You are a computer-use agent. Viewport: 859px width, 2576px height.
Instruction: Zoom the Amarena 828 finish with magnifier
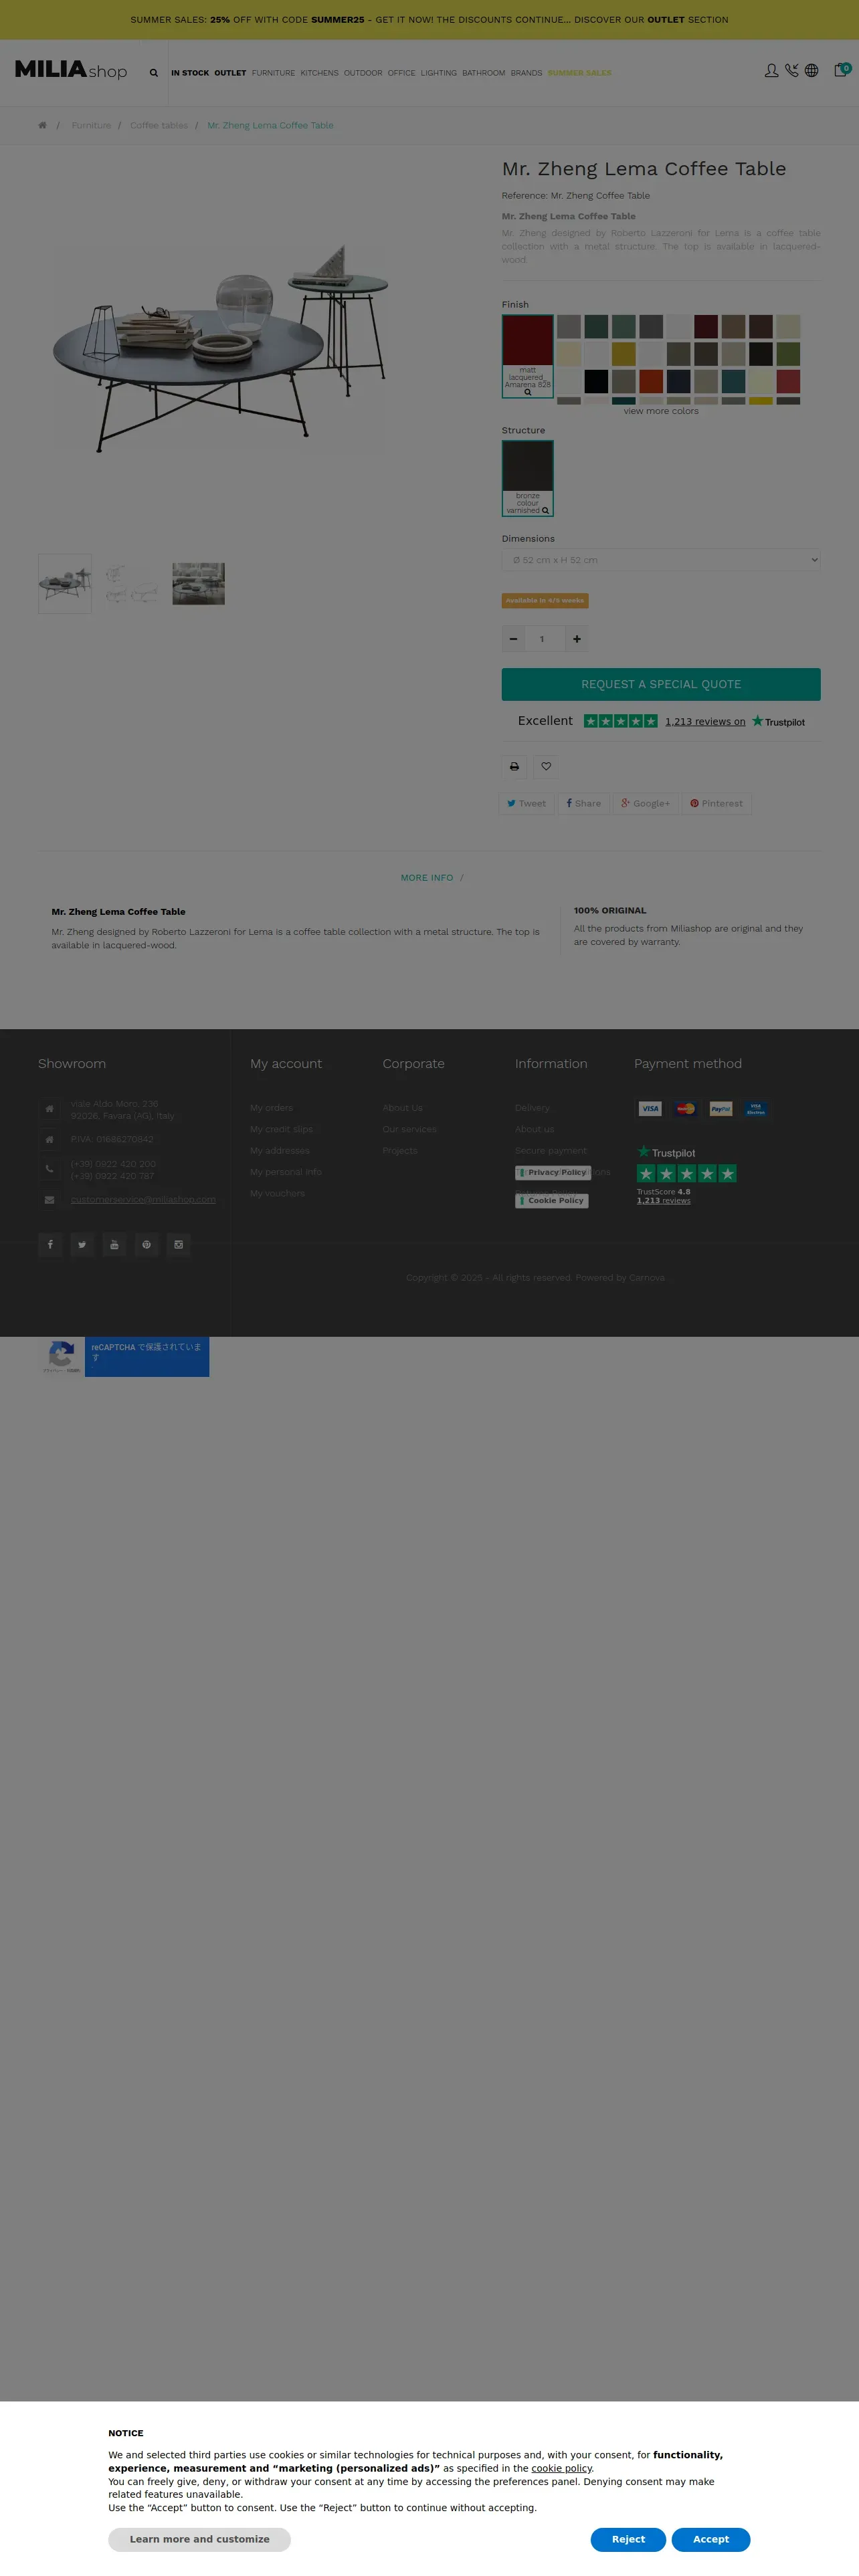pos(528,392)
